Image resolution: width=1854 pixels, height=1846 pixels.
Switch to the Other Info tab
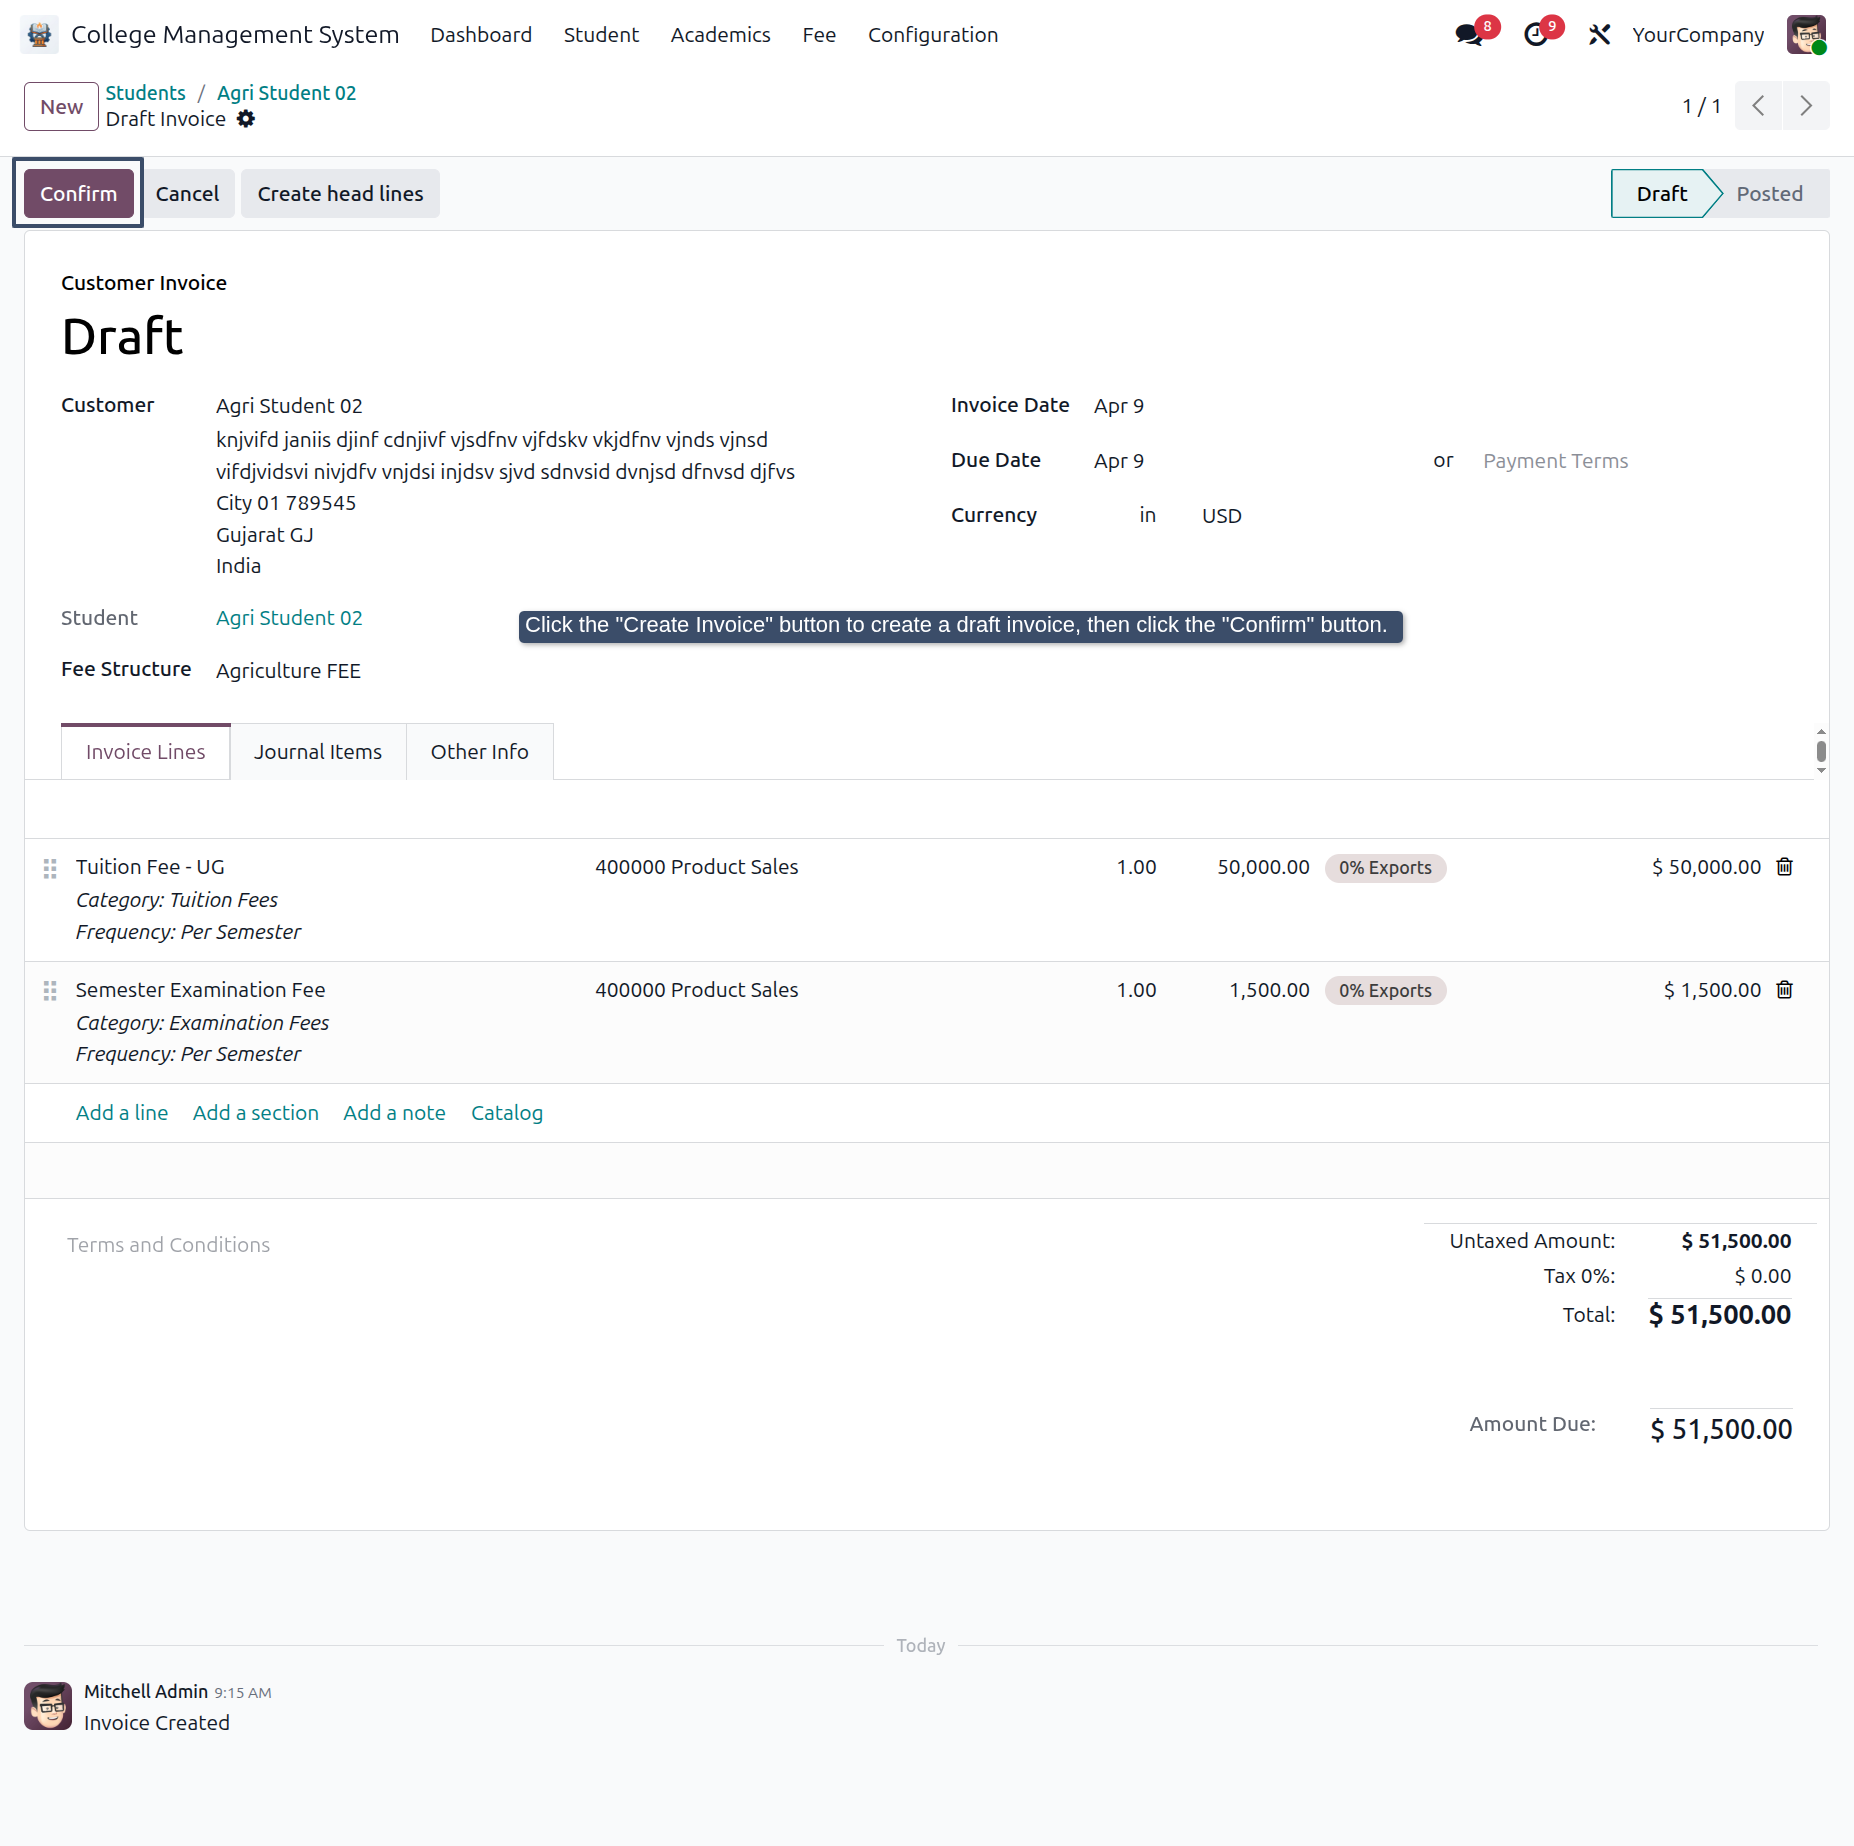coord(480,752)
